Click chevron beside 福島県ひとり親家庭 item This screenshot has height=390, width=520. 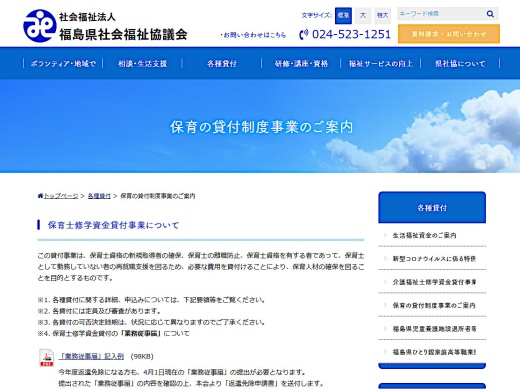[x=385, y=352]
